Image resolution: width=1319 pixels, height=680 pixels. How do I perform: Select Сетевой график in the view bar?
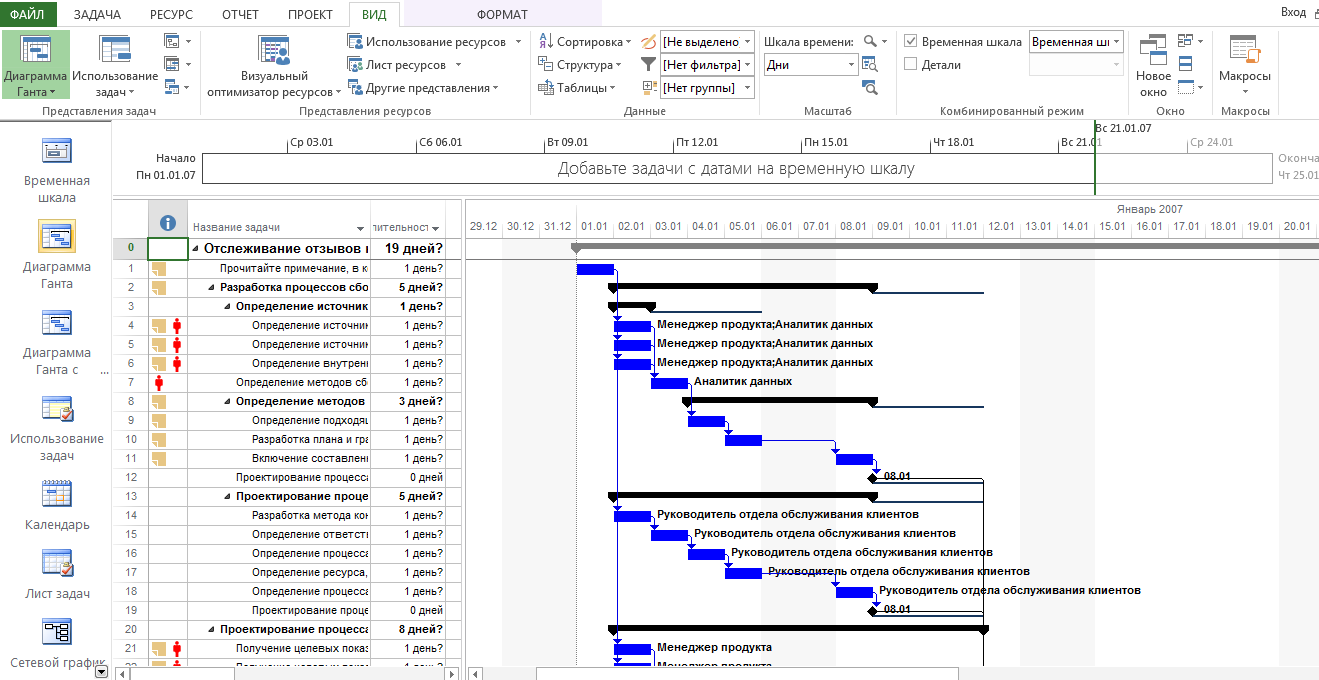click(56, 644)
